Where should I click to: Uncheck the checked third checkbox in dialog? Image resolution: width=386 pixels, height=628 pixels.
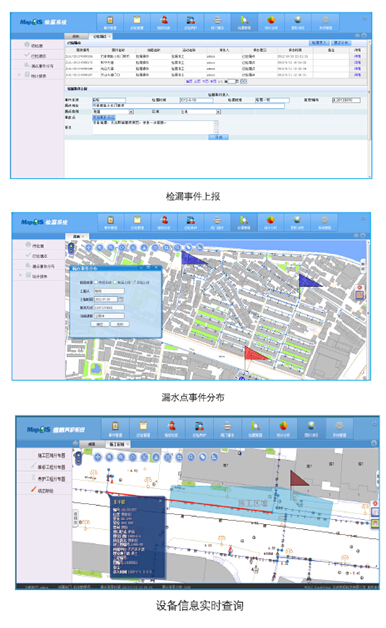[134, 283]
